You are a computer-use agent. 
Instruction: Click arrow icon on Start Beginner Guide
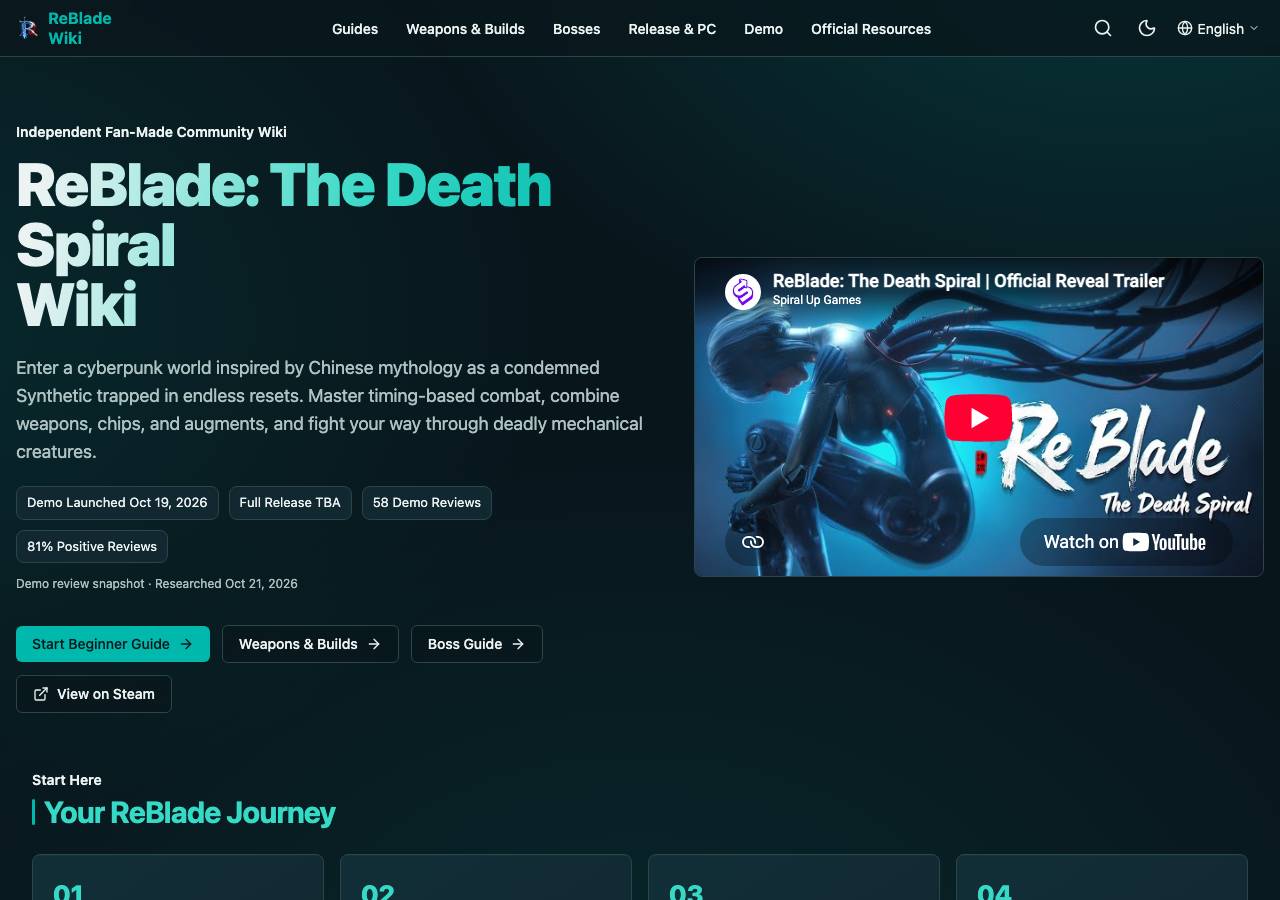click(186, 644)
